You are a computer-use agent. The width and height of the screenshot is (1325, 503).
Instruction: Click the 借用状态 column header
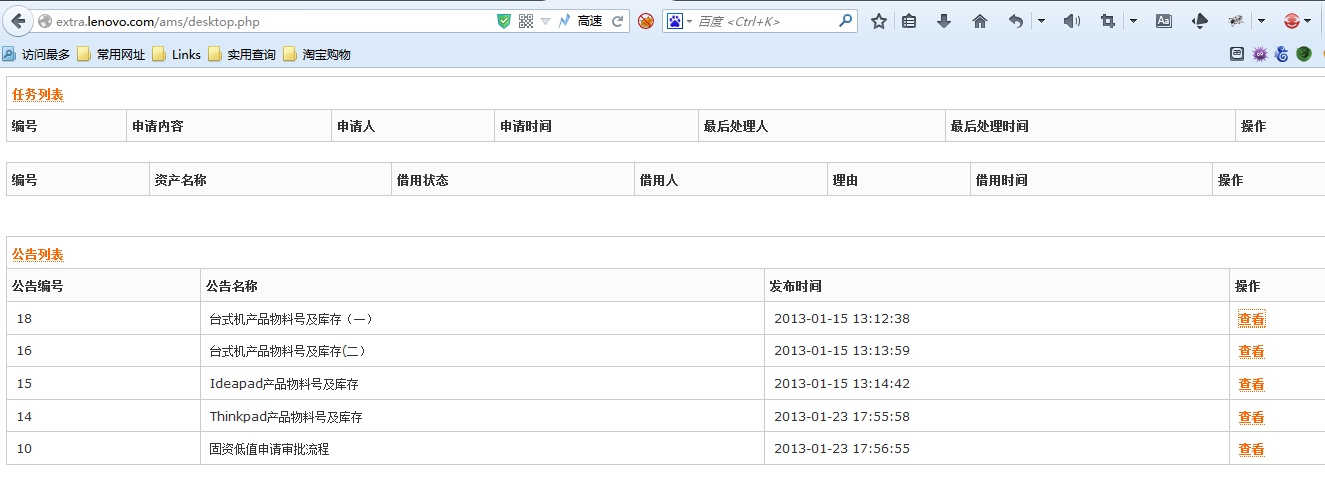tap(423, 180)
